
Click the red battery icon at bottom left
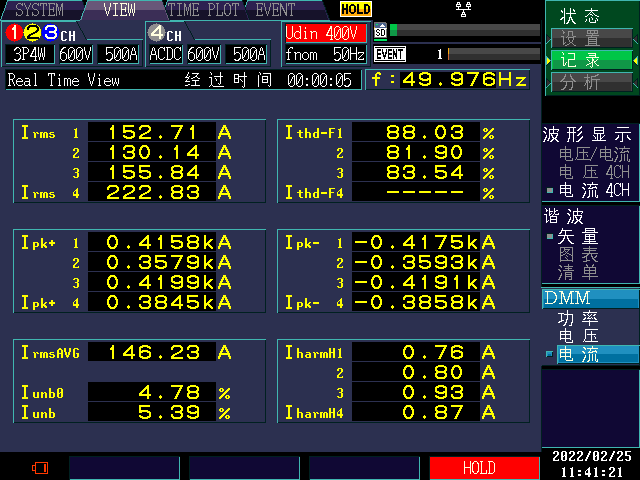click(x=40, y=467)
